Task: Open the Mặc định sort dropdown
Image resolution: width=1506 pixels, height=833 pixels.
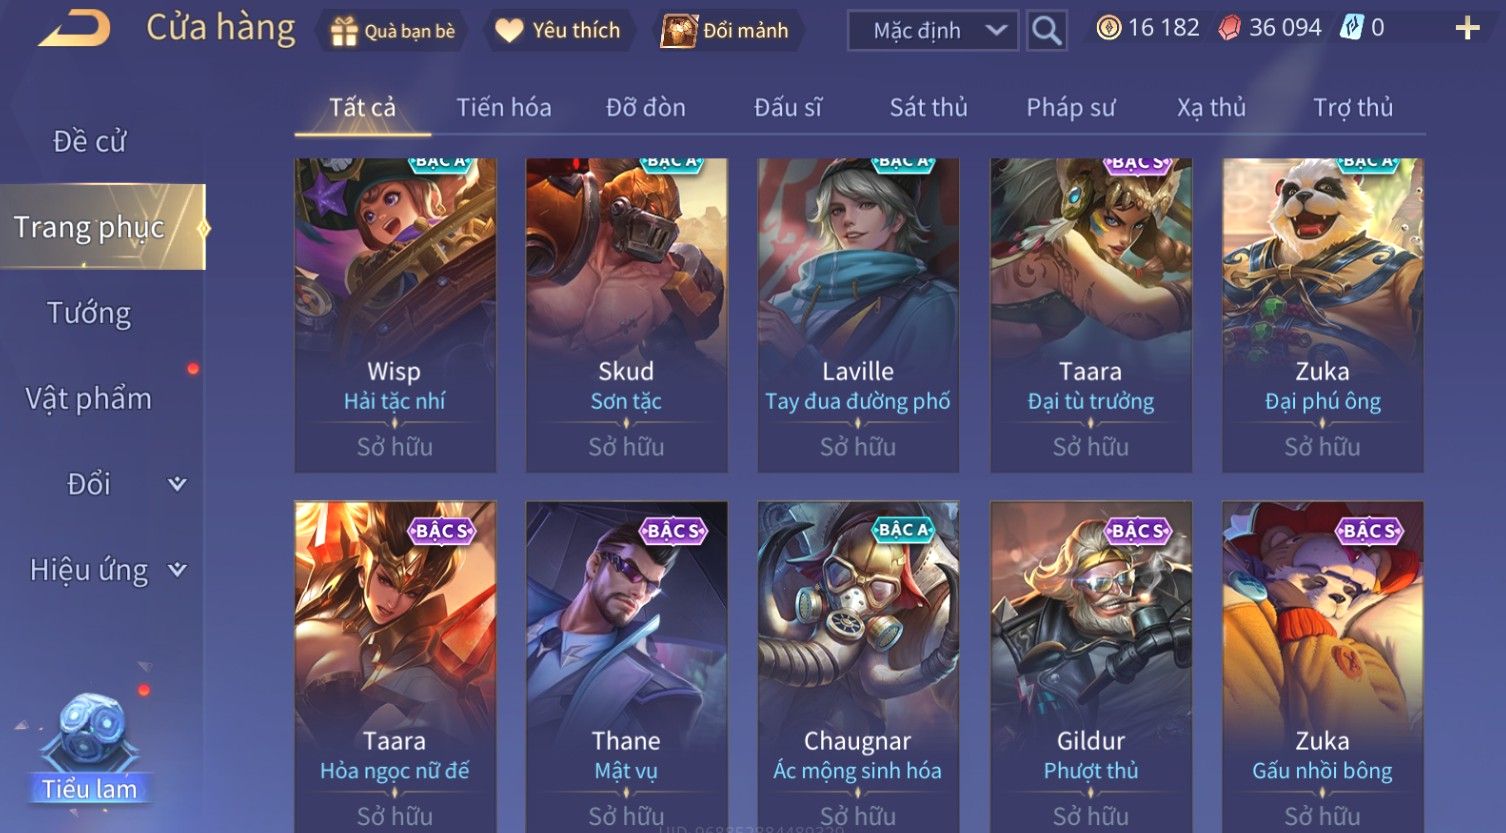Action: coord(932,31)
